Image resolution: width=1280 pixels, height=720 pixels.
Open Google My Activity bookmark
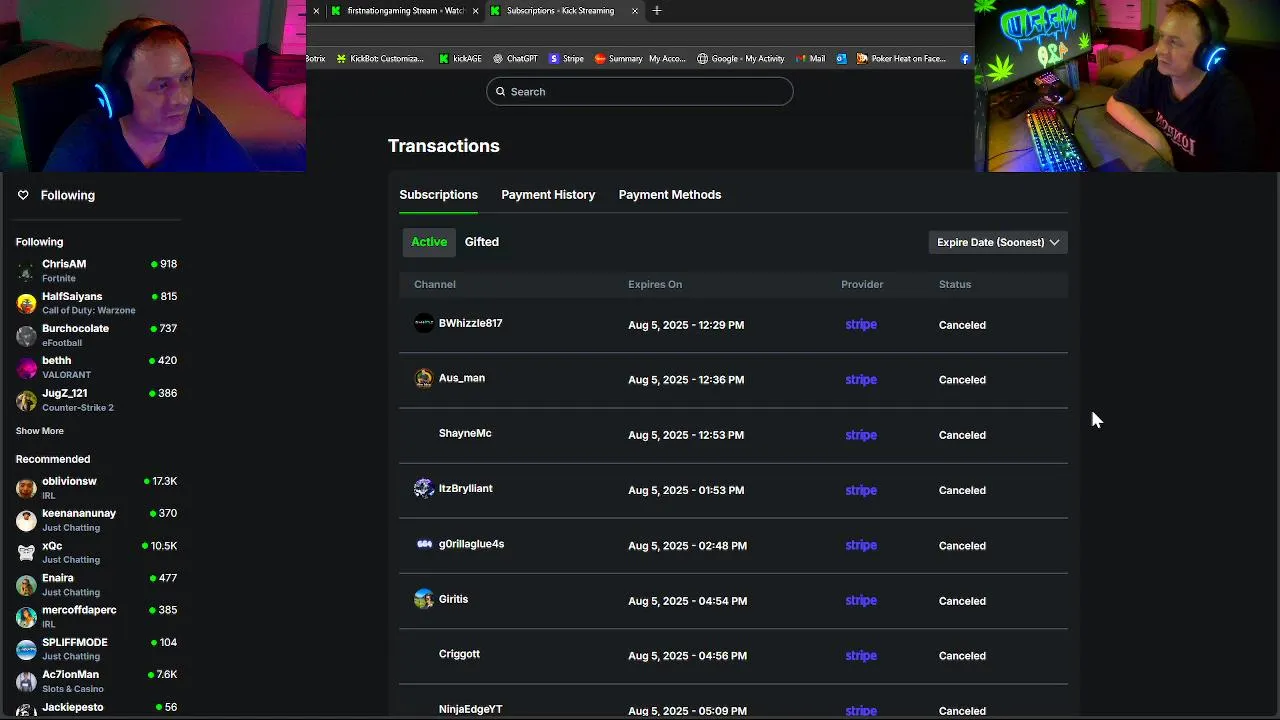point(740,59)
